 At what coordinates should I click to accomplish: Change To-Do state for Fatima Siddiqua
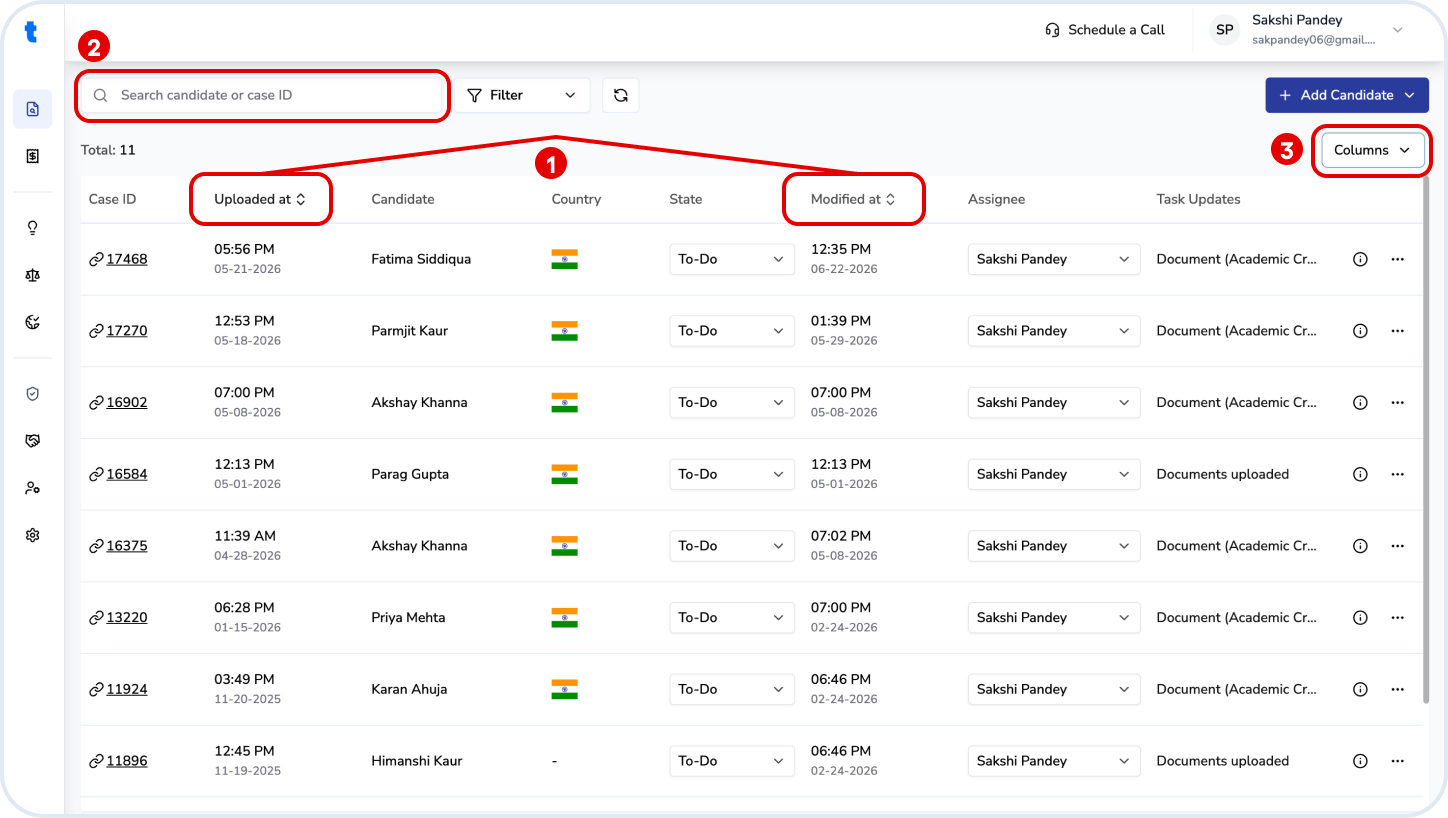[x=732, y=259]
